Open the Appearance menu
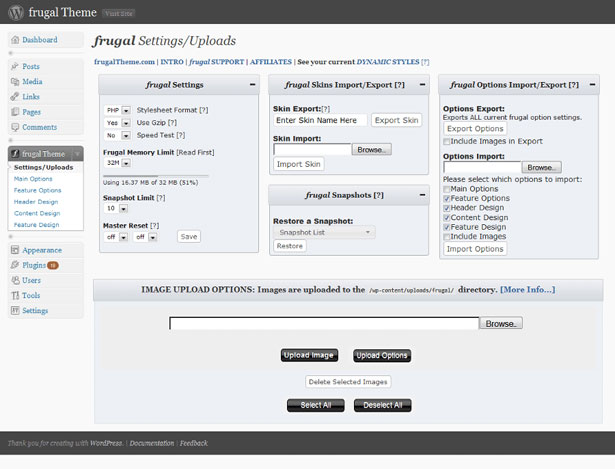The width and height of the screenshot is (615, 469). (x=42, y=250)
